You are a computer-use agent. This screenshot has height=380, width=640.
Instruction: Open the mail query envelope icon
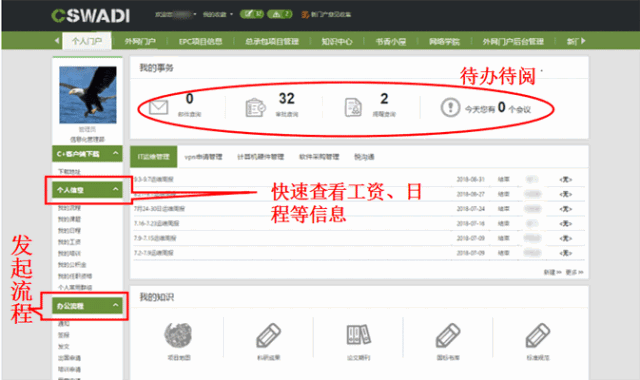pyautogui.click(x=158, y=107)
